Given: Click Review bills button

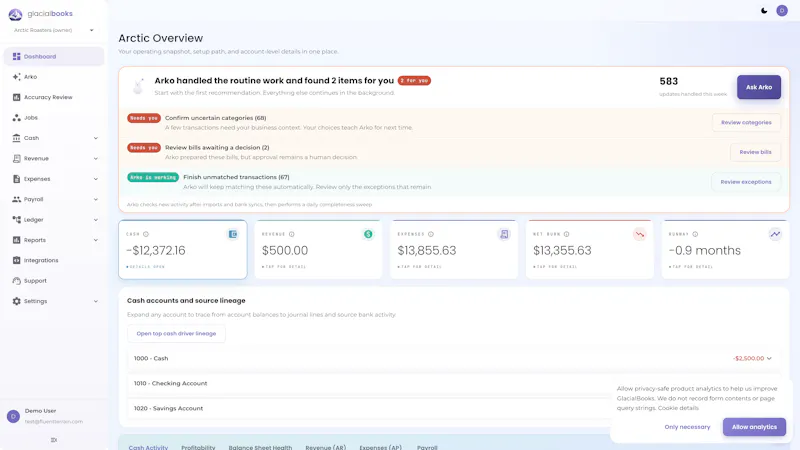Looking at the screenshot, I should [x=755, y=152].
